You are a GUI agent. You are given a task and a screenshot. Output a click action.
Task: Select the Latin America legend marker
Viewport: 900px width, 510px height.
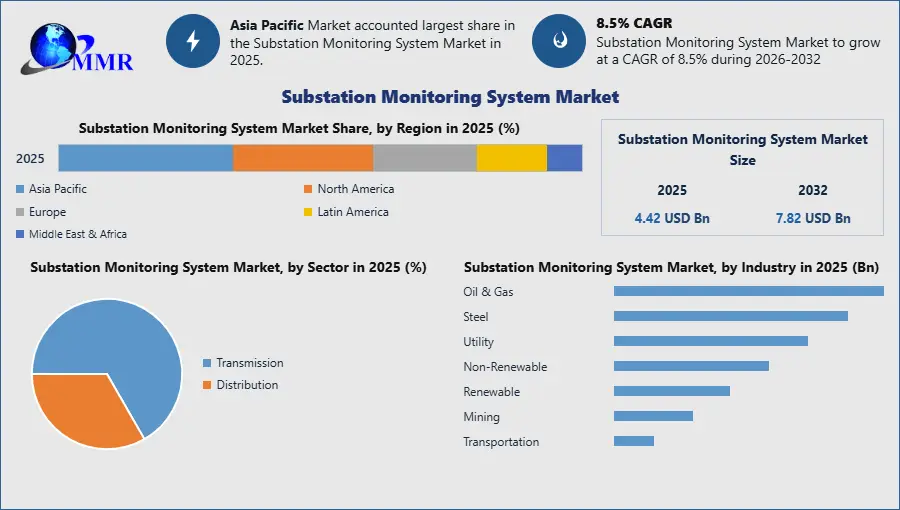click(309, 212)
